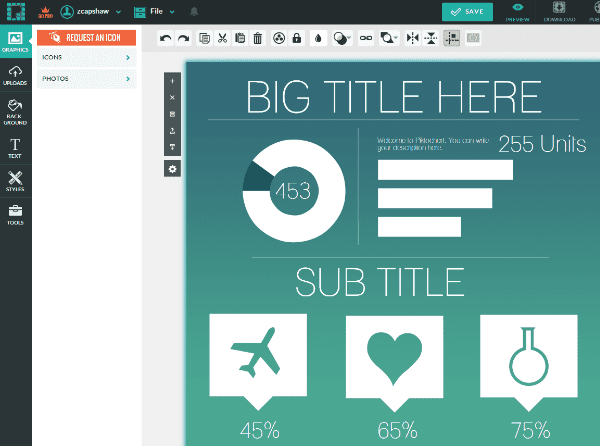This screenshot has width=600, height=446.
Task: Open the Graphics sidebar tab
Action: pyautogui.click(x=15, y=42)
